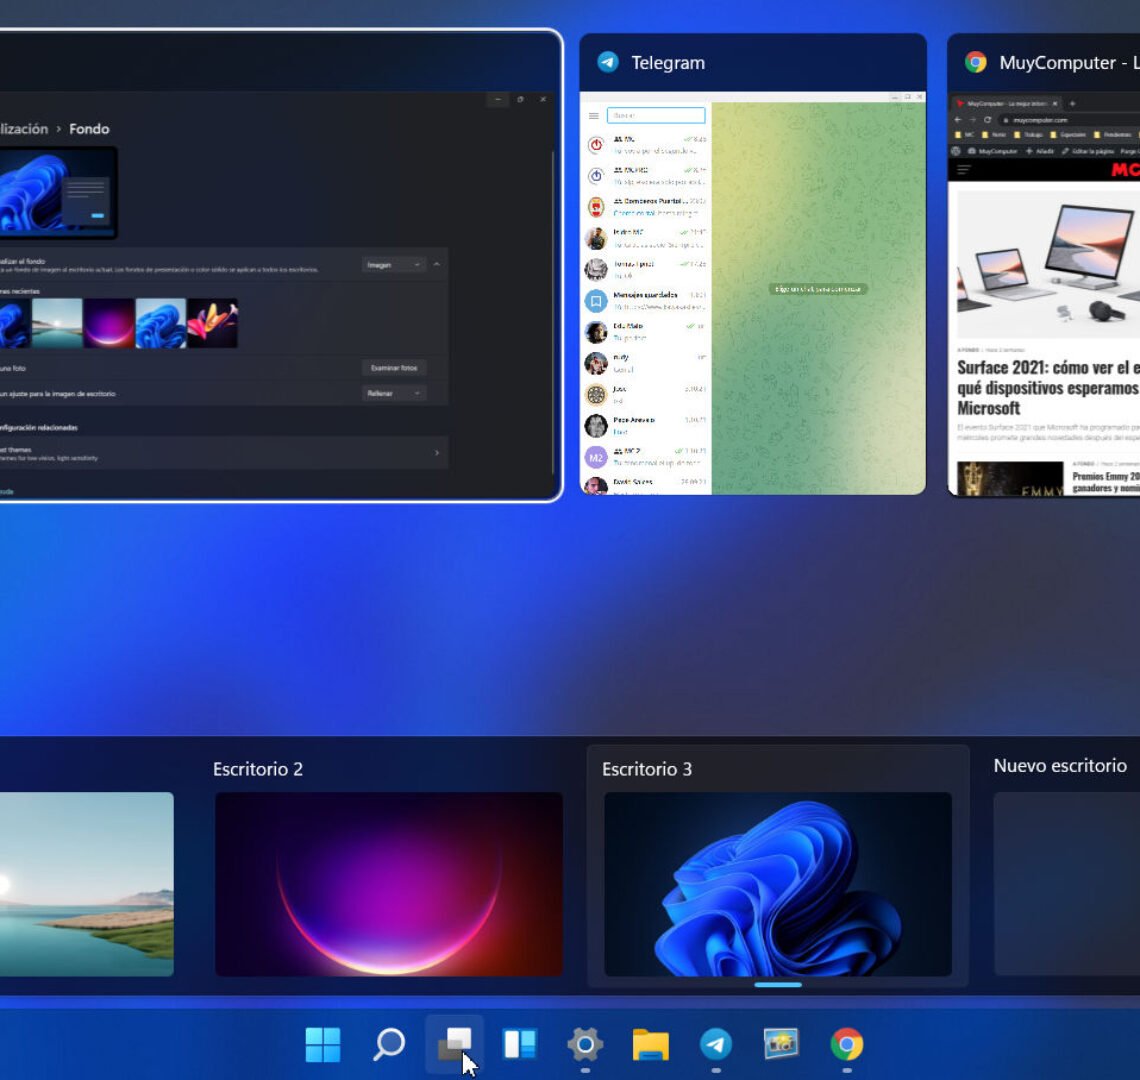The image size is (1140, 1080).
Task: Open the purple M2 avatar chat
Action: coord(596,457)
